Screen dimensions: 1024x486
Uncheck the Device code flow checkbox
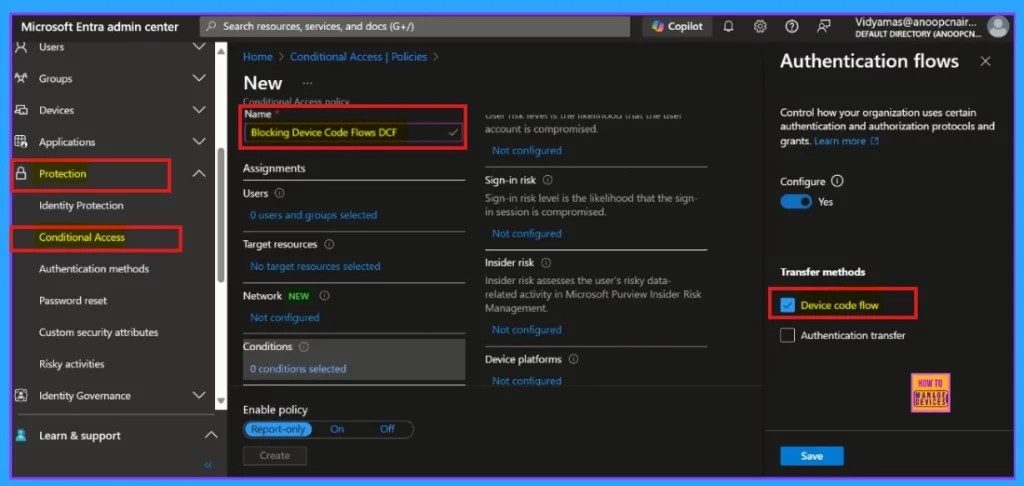tap(788, 305)
